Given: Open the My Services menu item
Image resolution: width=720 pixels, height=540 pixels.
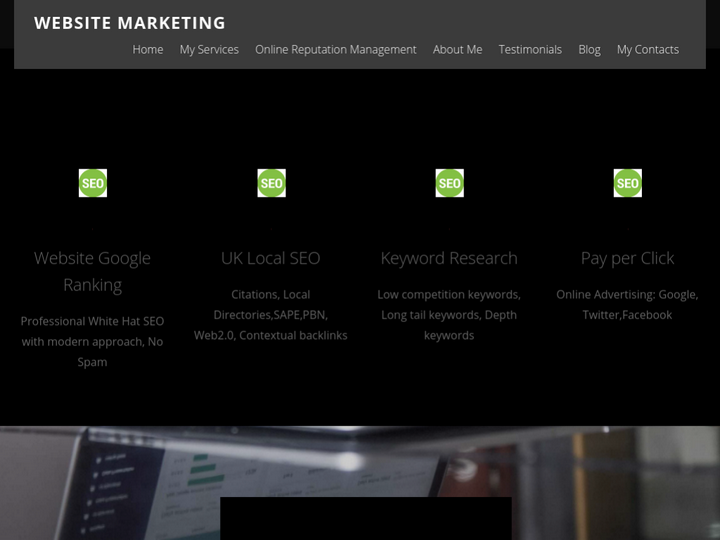Looking at the screenshot, I should point(209,49).
